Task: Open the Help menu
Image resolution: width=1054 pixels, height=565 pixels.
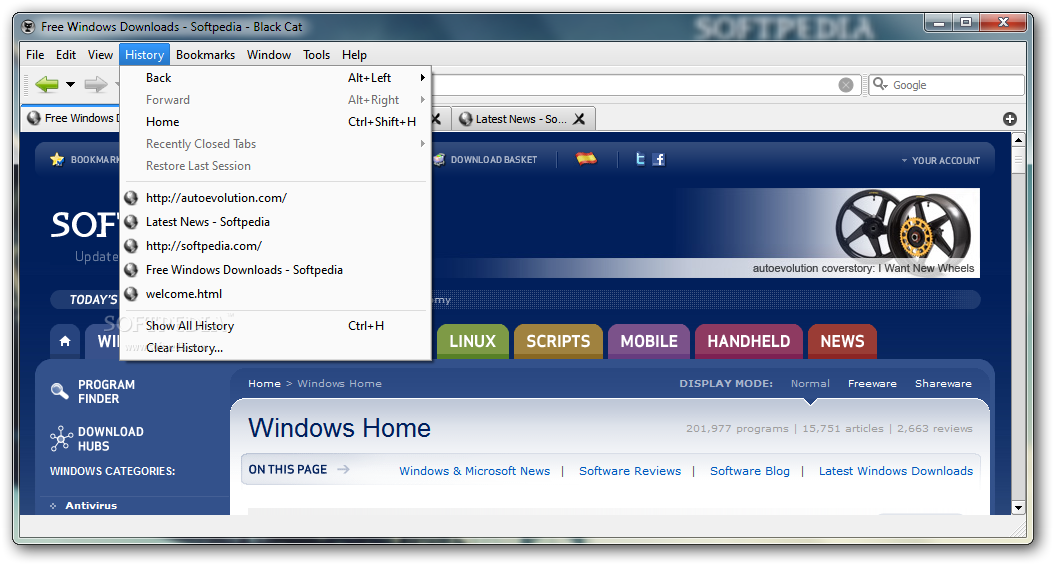Action: [x=354, y=55]
